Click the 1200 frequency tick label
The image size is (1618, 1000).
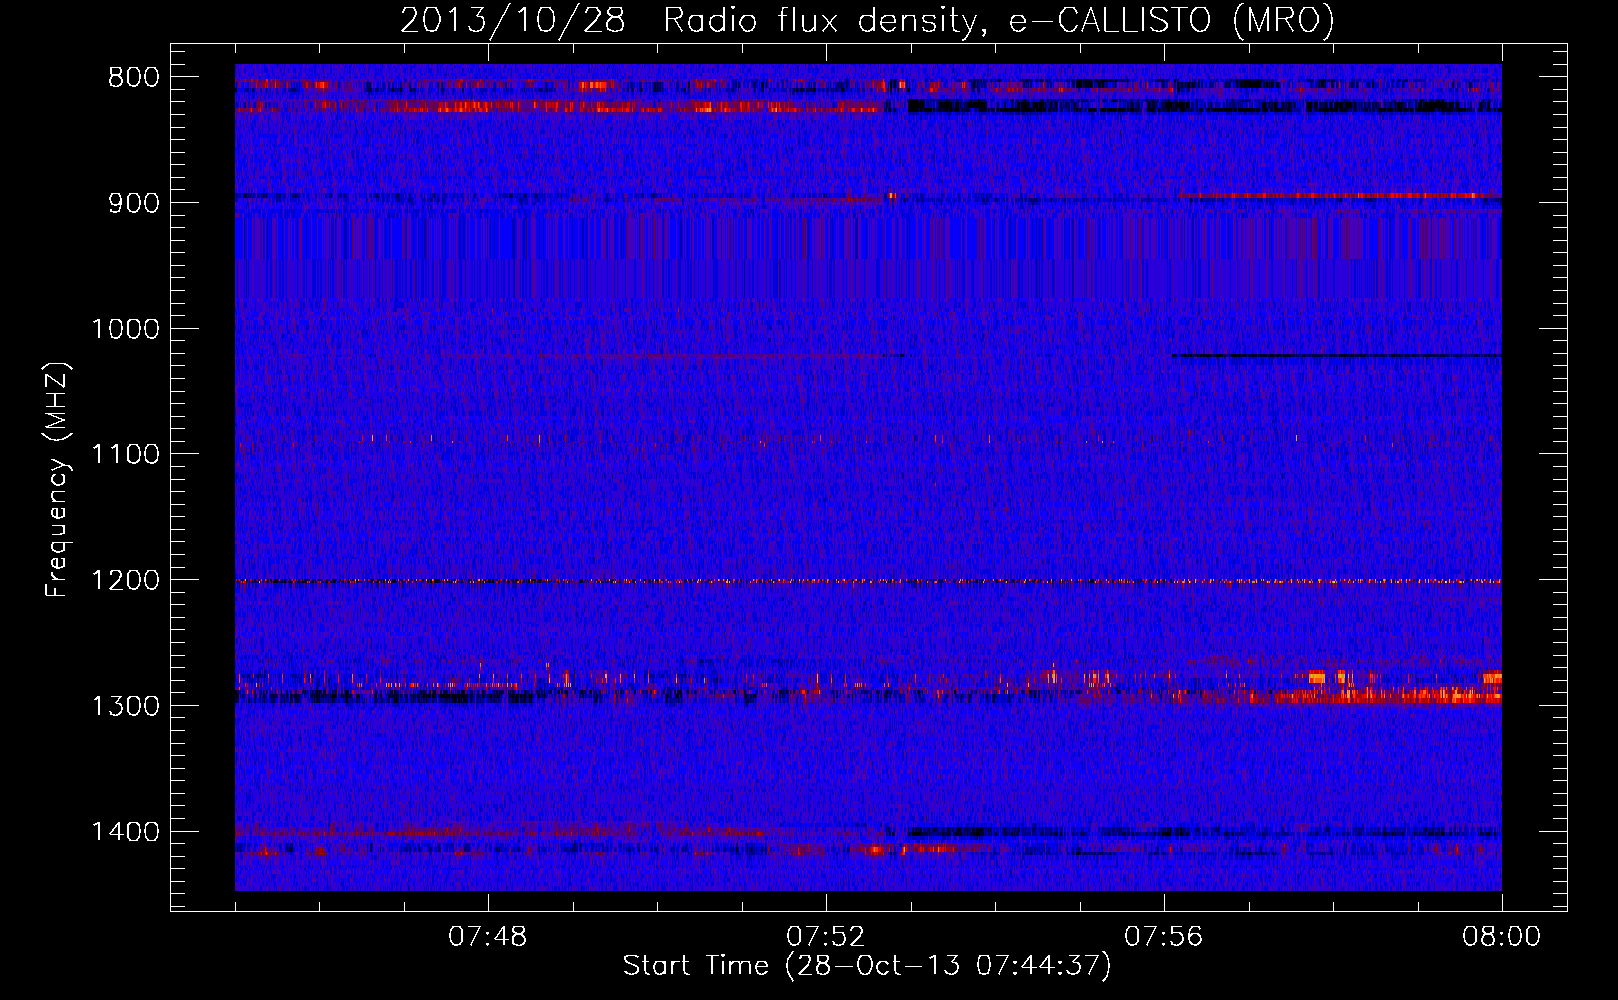click(125, 580)
